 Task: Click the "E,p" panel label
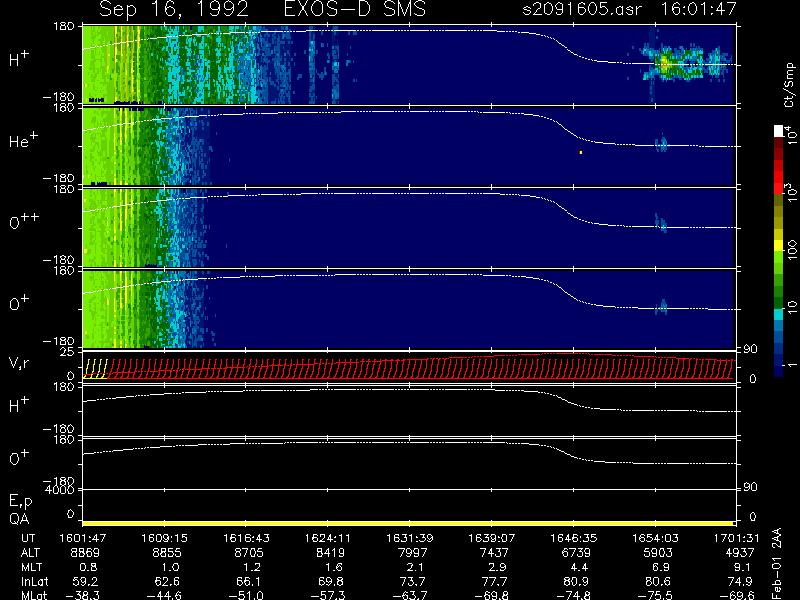20,502
